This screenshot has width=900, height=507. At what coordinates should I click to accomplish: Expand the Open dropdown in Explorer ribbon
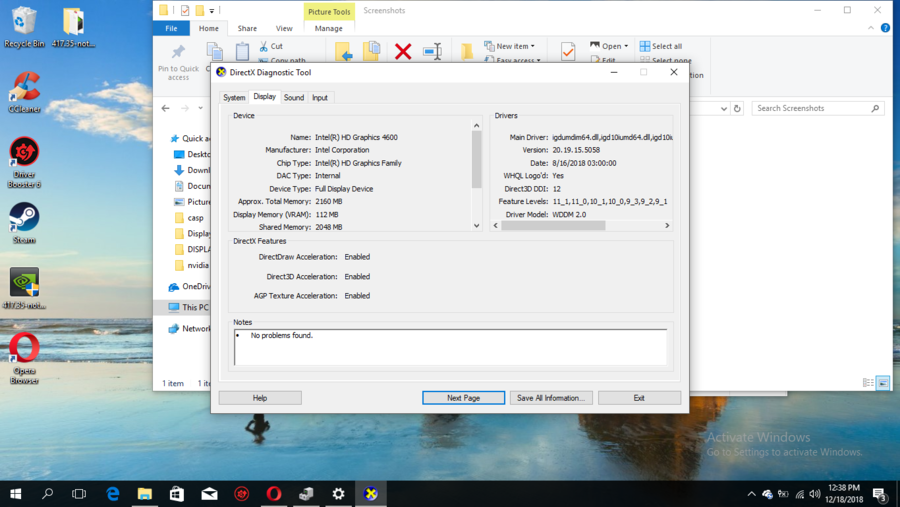point(626,46)
